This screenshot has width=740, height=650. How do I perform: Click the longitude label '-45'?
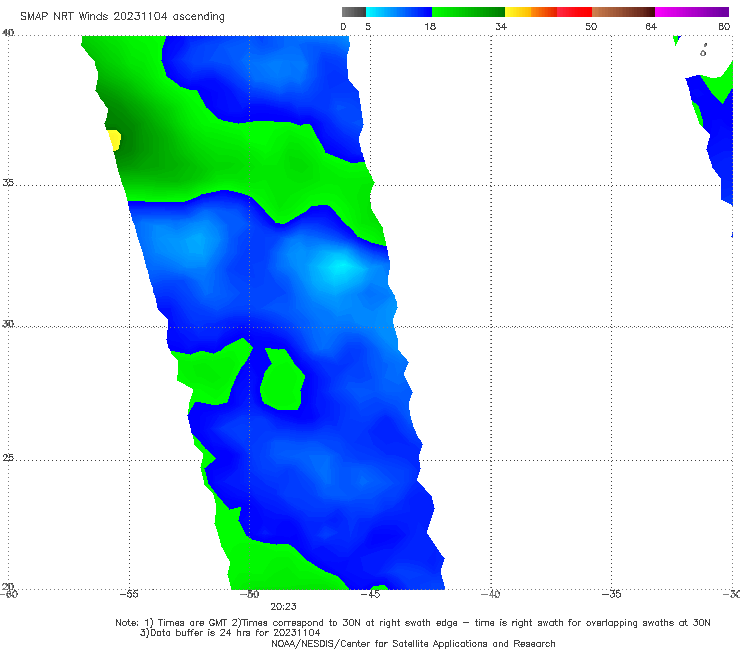point(370,594)
